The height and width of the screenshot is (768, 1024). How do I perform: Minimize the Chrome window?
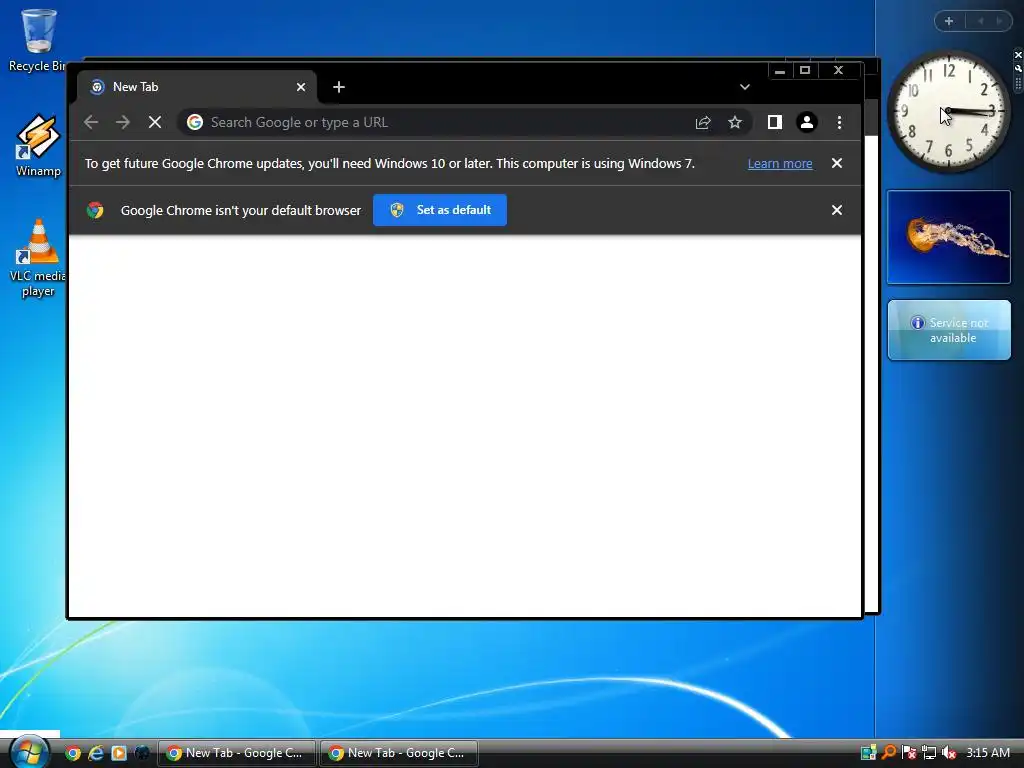pos(779,71)
